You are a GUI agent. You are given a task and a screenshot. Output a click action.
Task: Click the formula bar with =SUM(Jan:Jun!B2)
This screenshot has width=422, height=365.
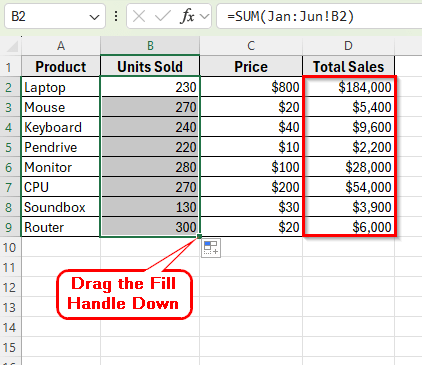(x=319, y=16)
